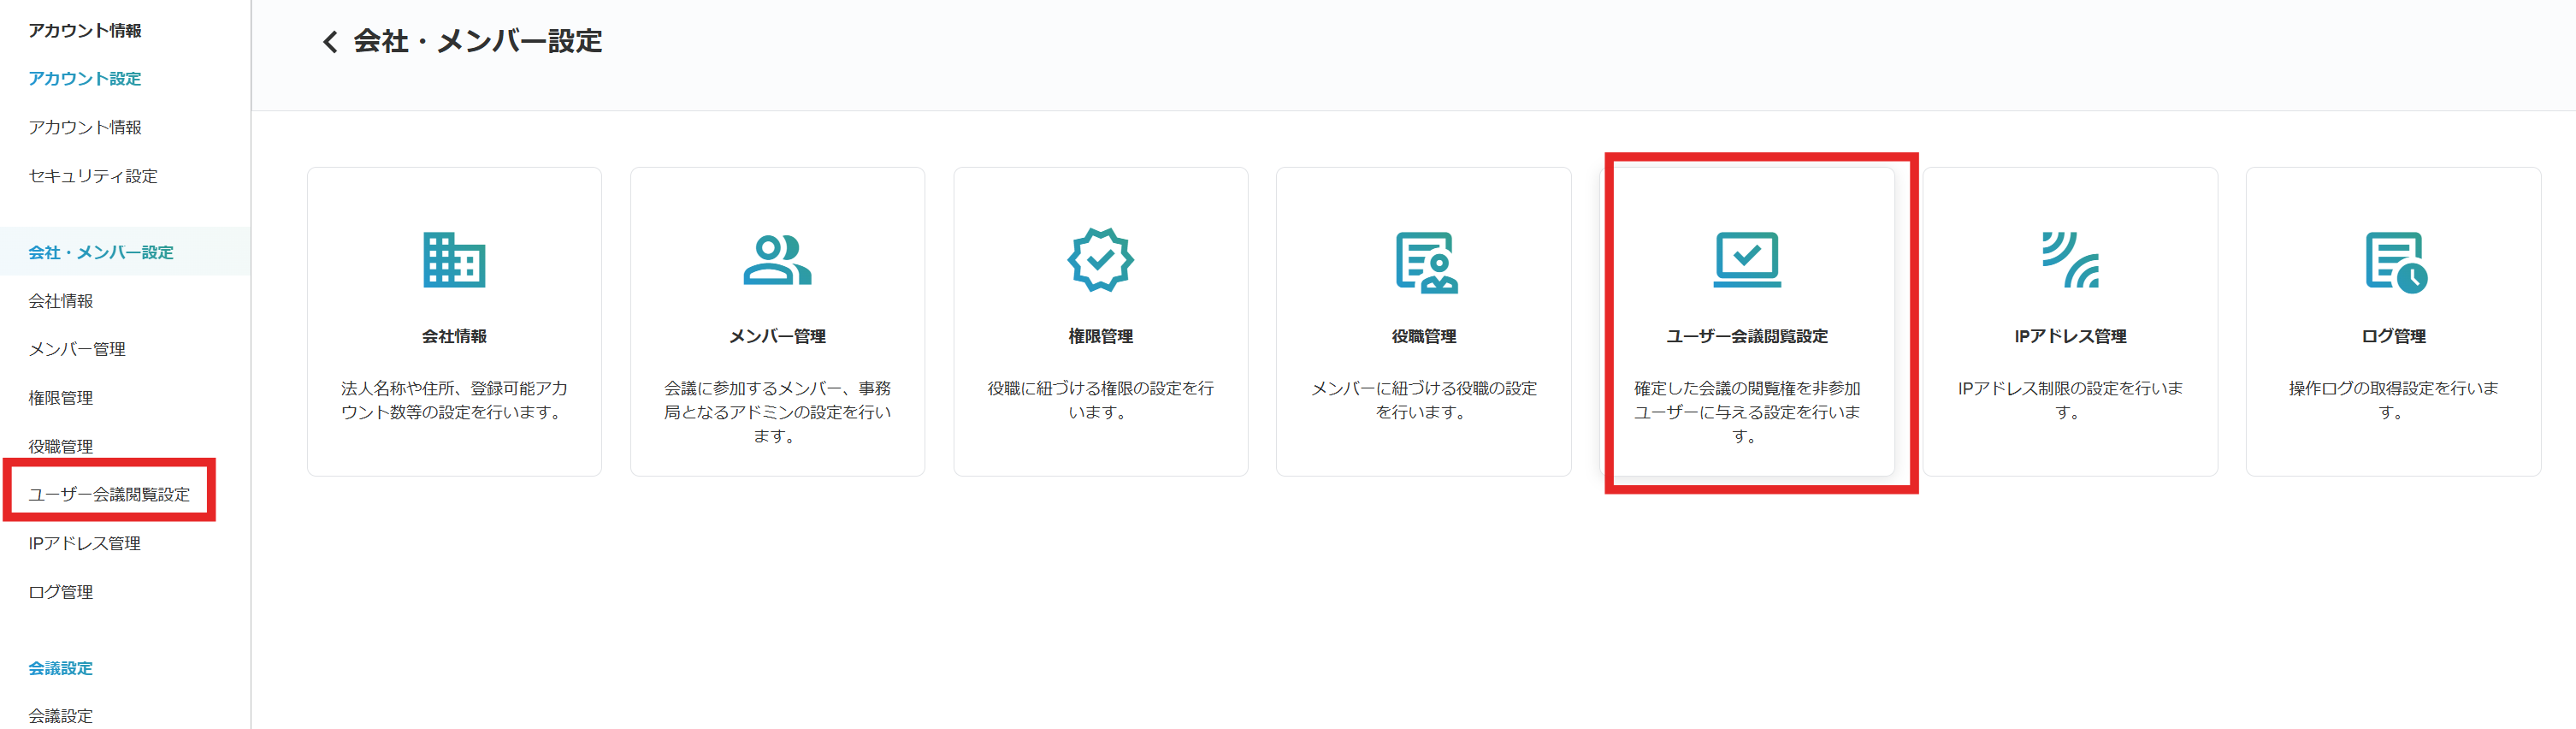Go back using the left chevron arrow
Screen dimensions: 2576x729
pyautogui.click(x=330, y=42)
